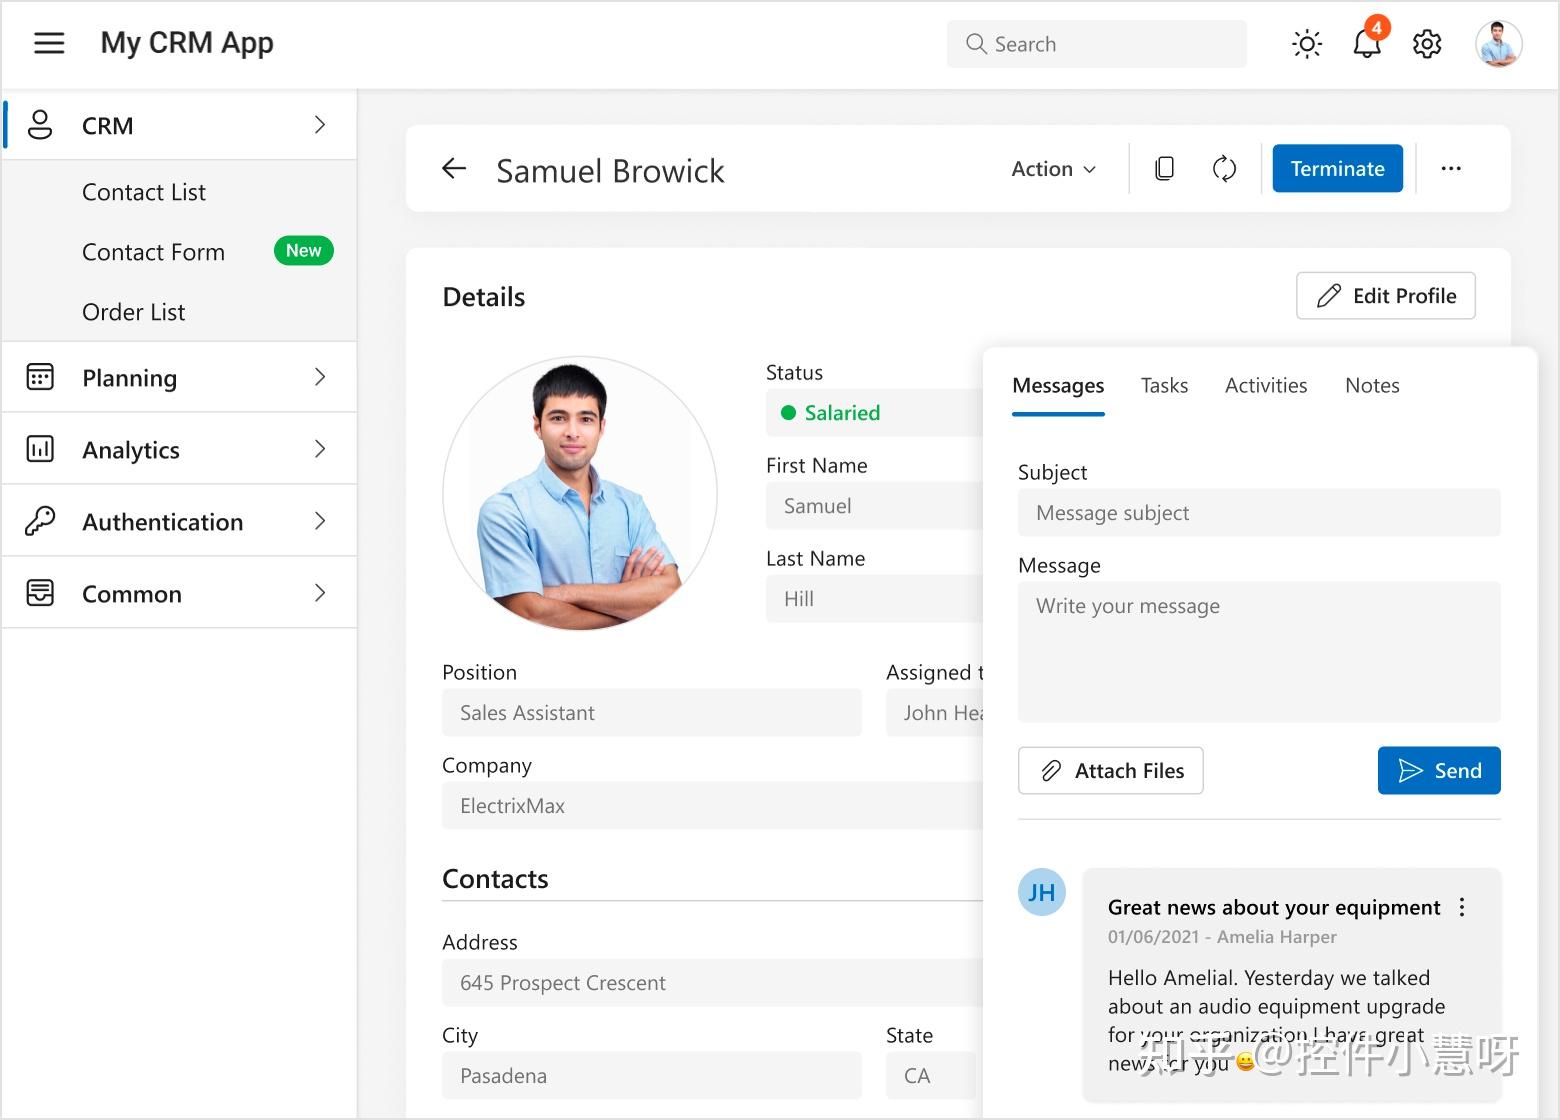Switch to the Tasks tab
This screenshot has height=1120, width=1560.
pyautogui.click(x=1164, y=386)
